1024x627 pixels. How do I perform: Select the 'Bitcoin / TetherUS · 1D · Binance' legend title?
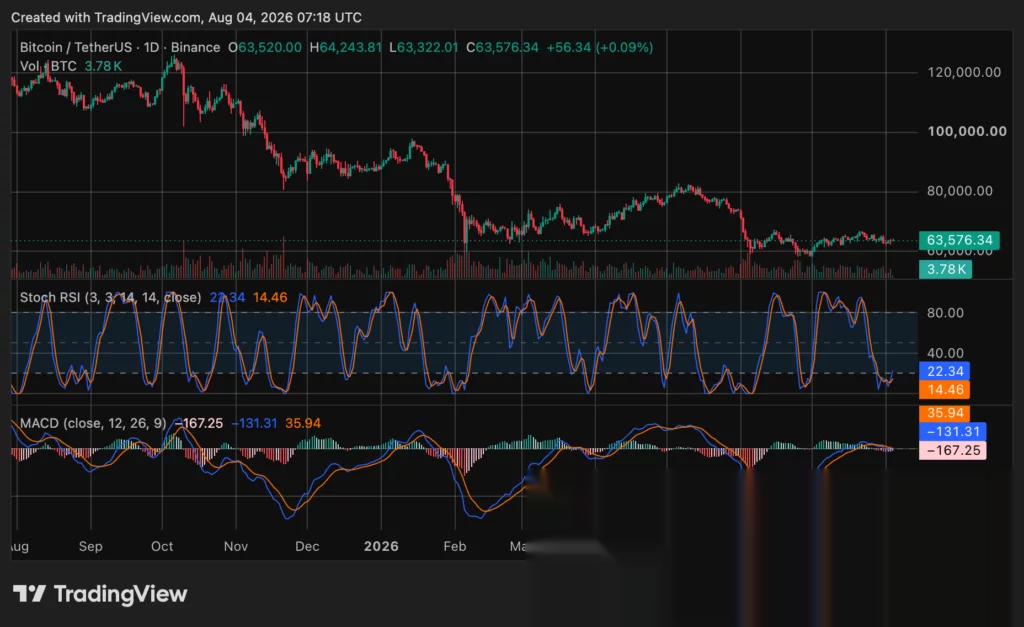(x=120, y=47)
